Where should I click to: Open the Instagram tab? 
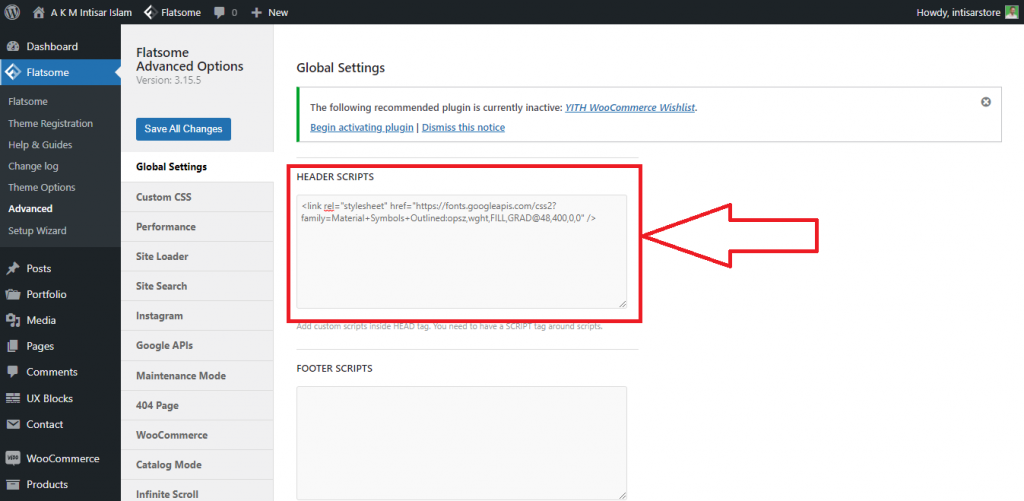coord(197,315)
